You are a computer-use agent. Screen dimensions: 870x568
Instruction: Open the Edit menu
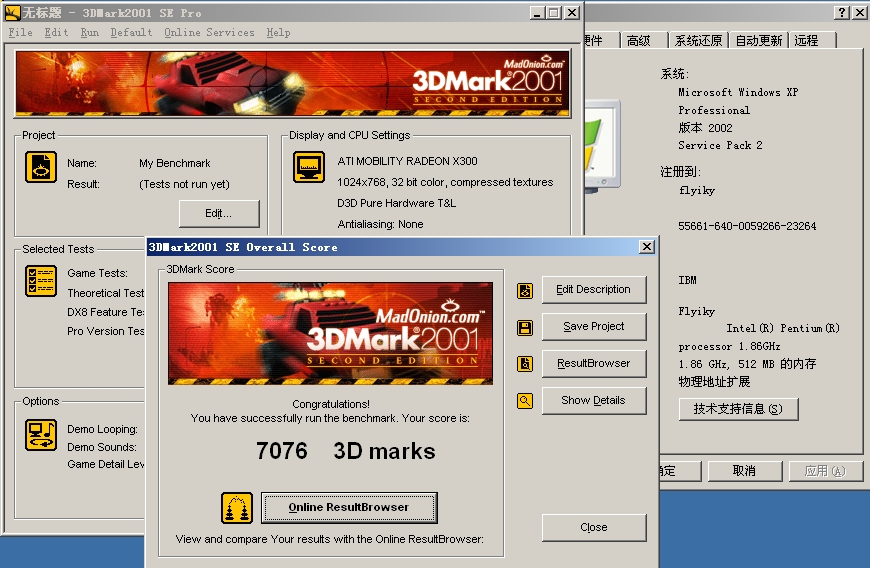pyautogui.click(x=56, y=32)
